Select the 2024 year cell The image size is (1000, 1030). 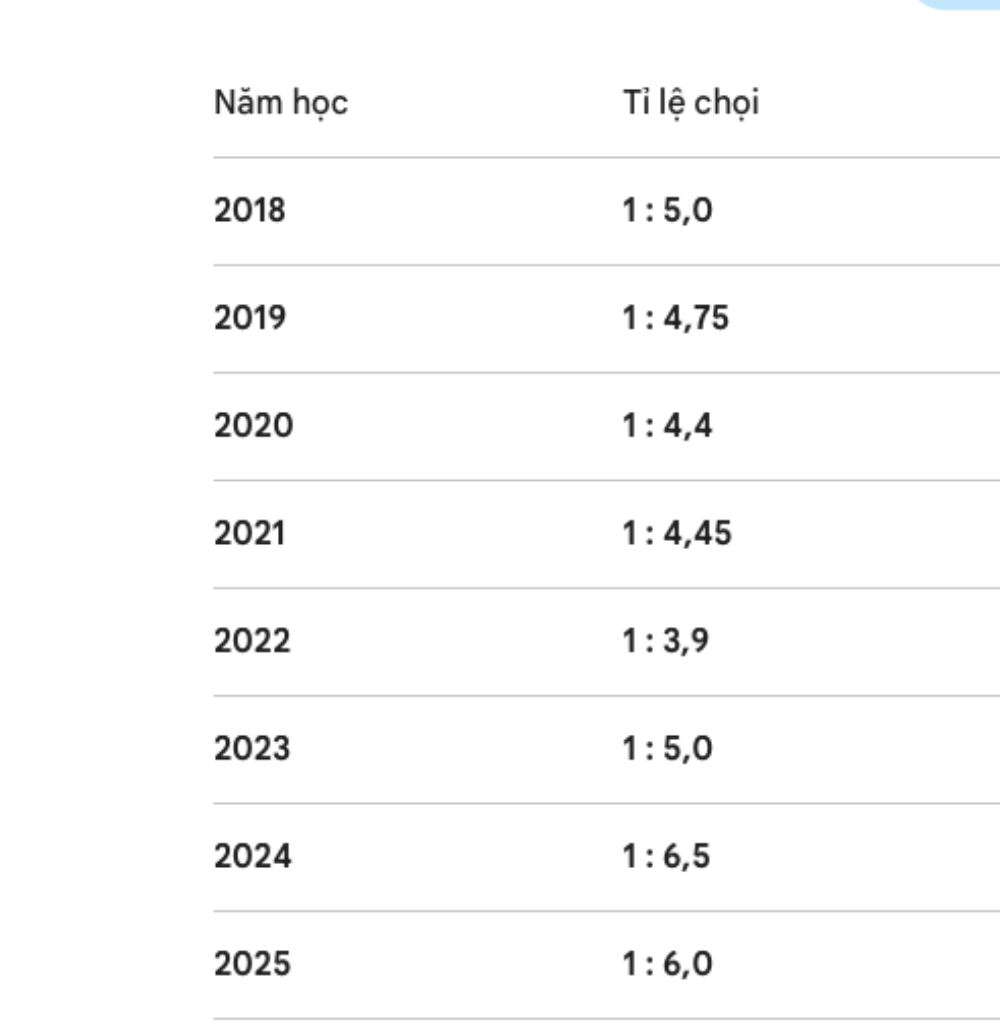click(254, 857)
